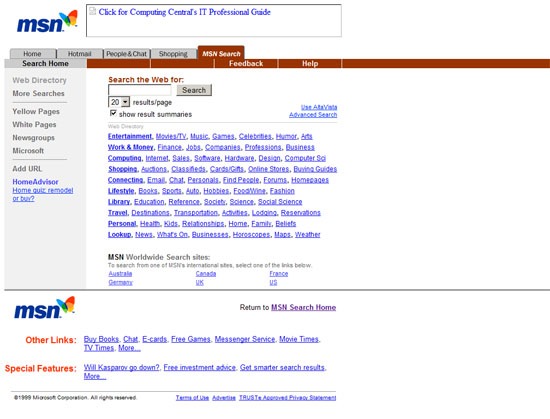
Task: Go to Yellow Pages in sidebar
Action: click(x=36, y=111)
